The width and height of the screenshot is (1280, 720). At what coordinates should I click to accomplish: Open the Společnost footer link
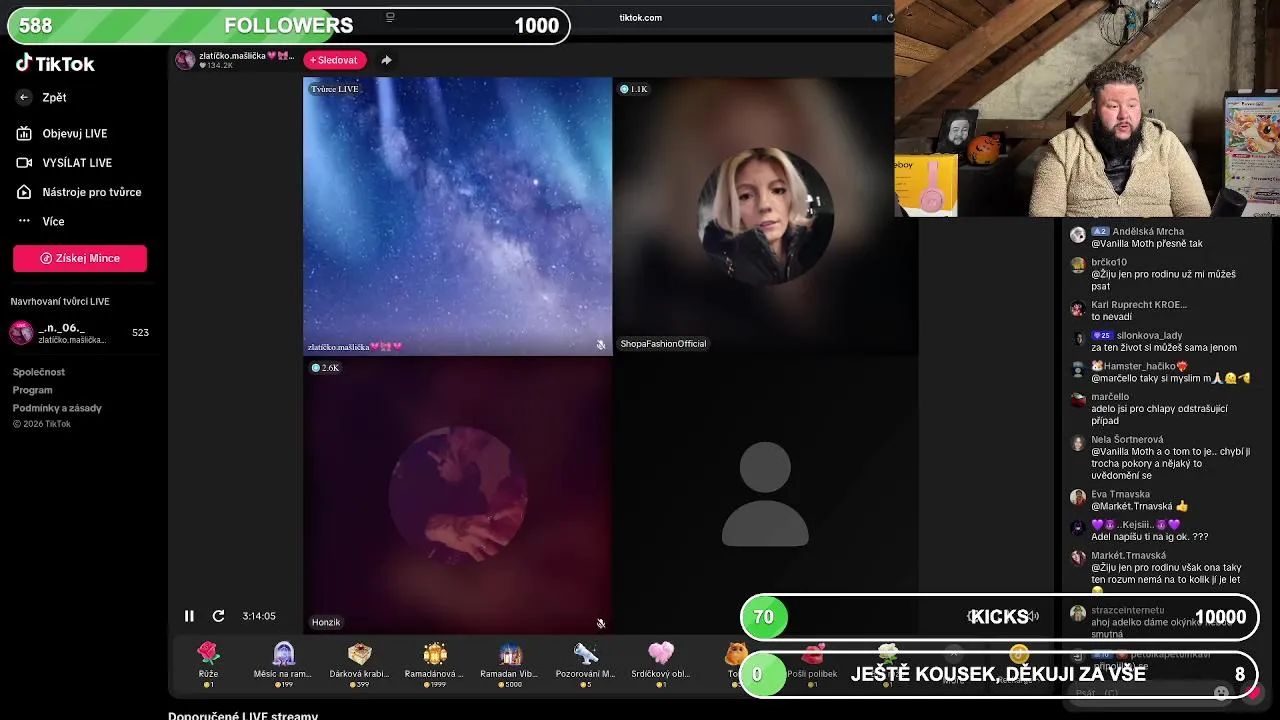click(x=39, y=372)
